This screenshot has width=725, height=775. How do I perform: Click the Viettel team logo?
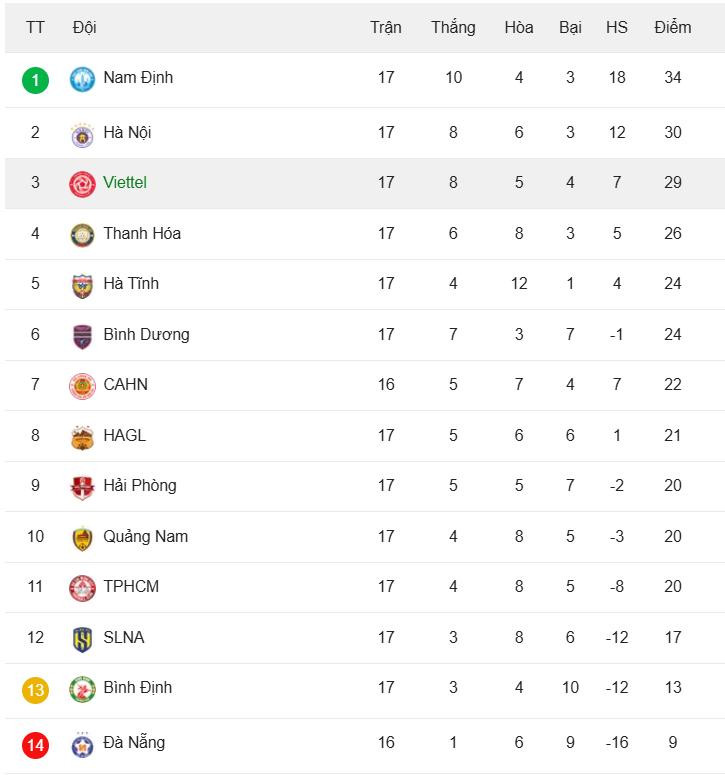coord(82,184)
